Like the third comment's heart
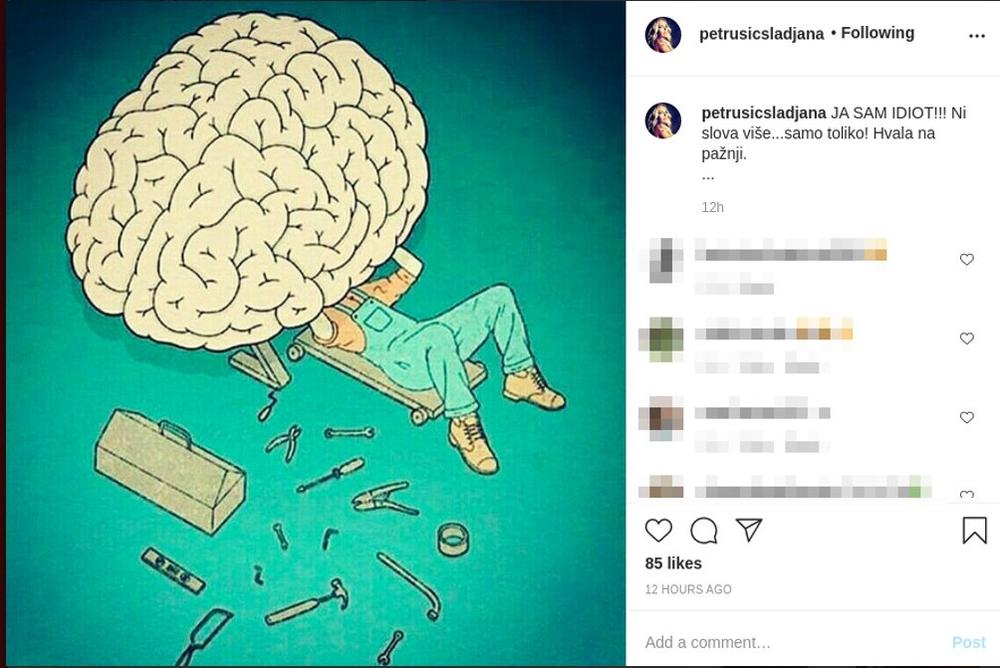Screen dimensions: 1000x668 pos(967,417)
